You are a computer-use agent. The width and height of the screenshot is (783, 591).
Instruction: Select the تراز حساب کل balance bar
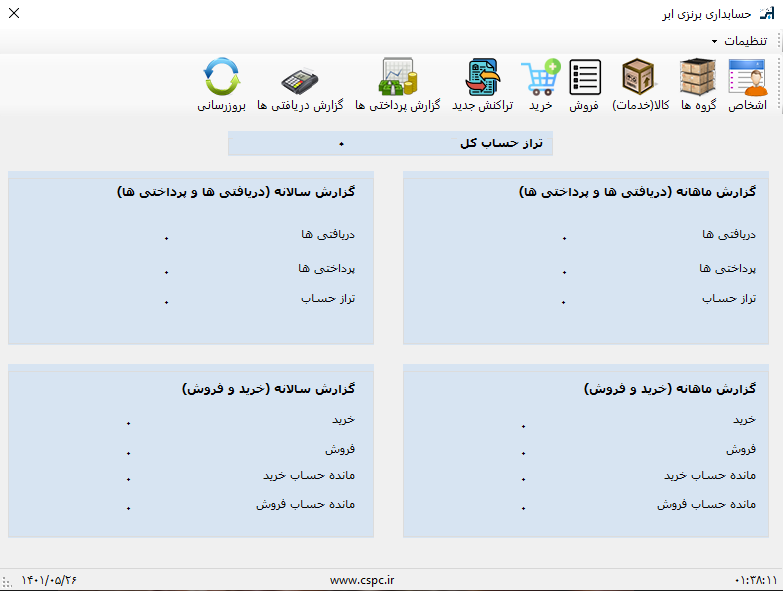pyautogui.click(x=390, y=143)
